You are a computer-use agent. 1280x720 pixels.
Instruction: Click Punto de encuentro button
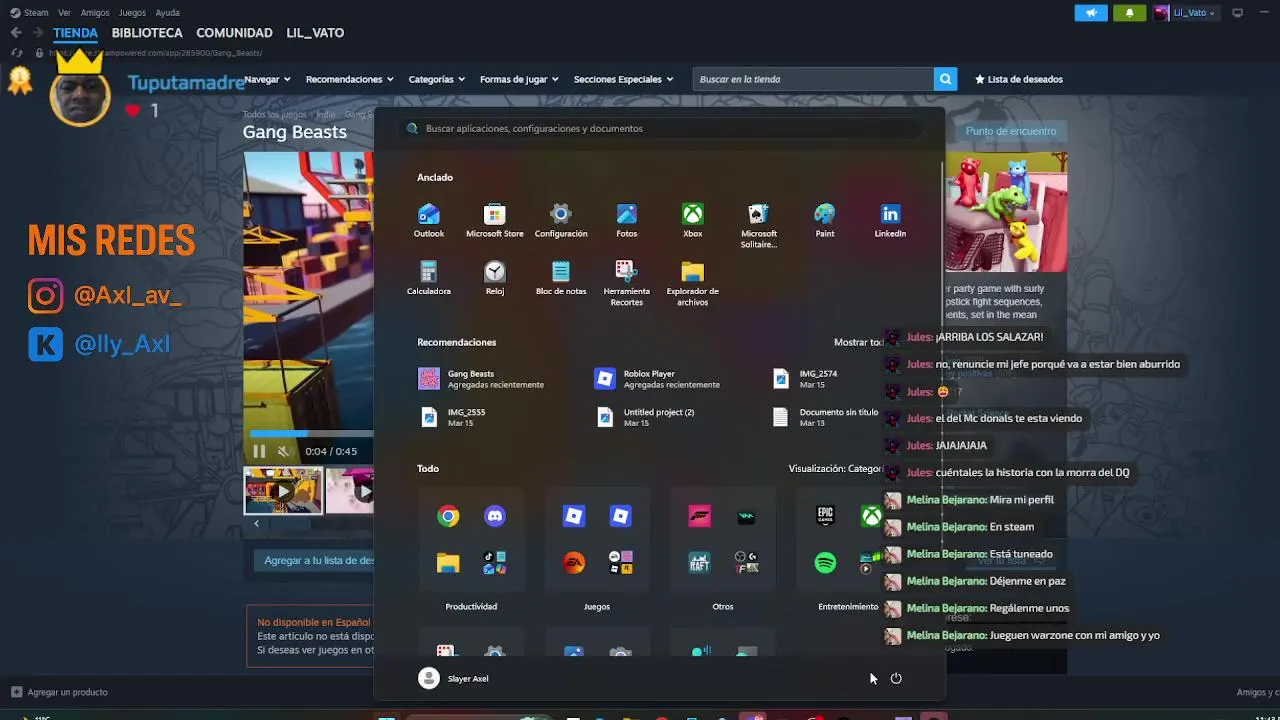pos(1011,131)
